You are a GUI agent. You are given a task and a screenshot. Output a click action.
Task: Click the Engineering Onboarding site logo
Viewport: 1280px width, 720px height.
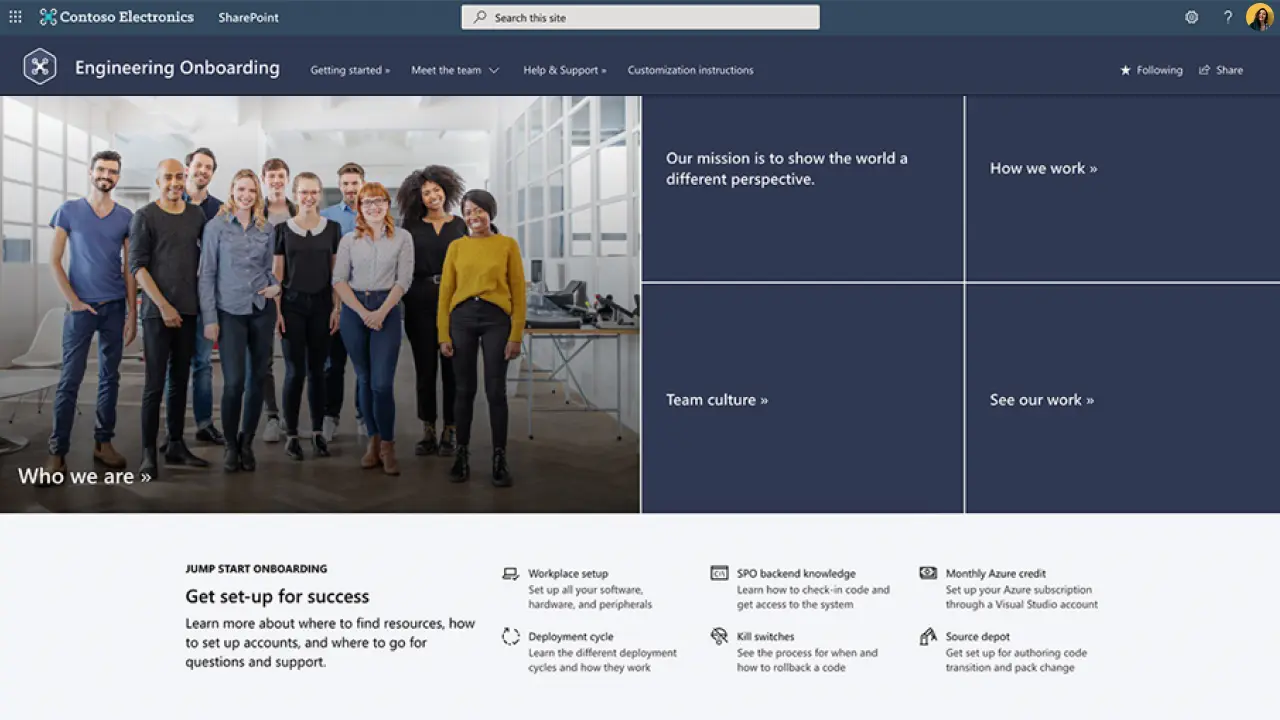click(x=40, y=67)
